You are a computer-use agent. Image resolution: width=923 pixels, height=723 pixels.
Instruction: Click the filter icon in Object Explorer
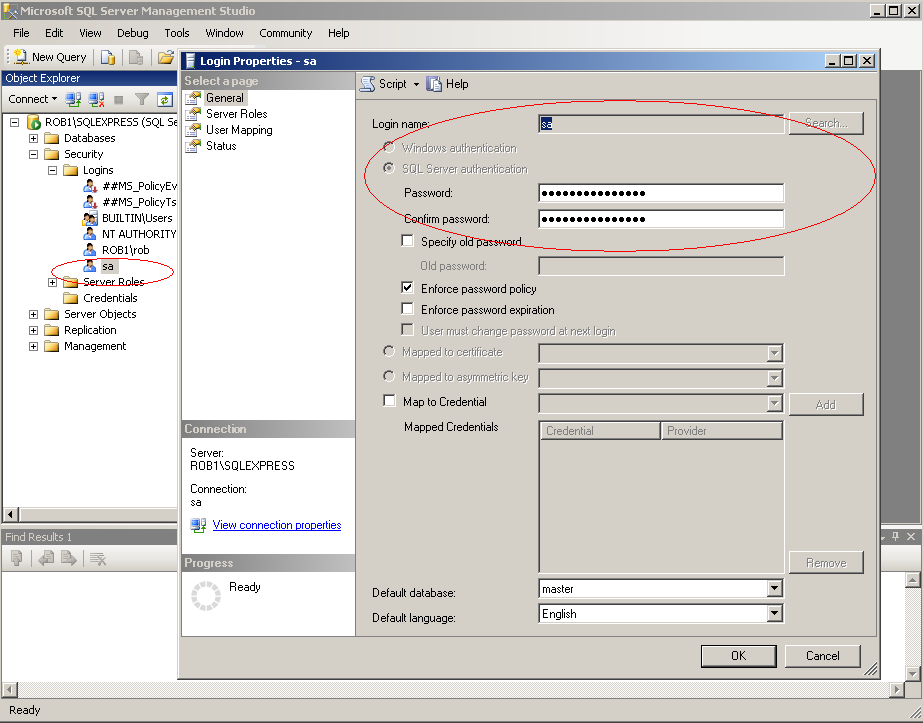[x=141, y=100]
